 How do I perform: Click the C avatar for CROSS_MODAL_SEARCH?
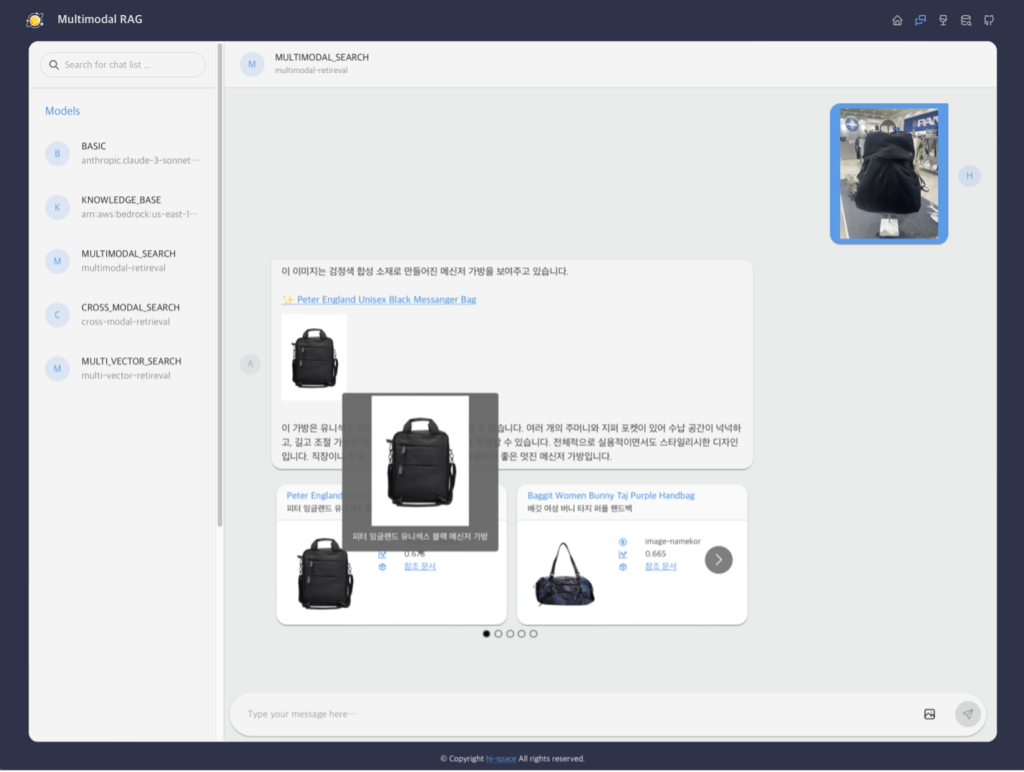[x=57, y=315]
